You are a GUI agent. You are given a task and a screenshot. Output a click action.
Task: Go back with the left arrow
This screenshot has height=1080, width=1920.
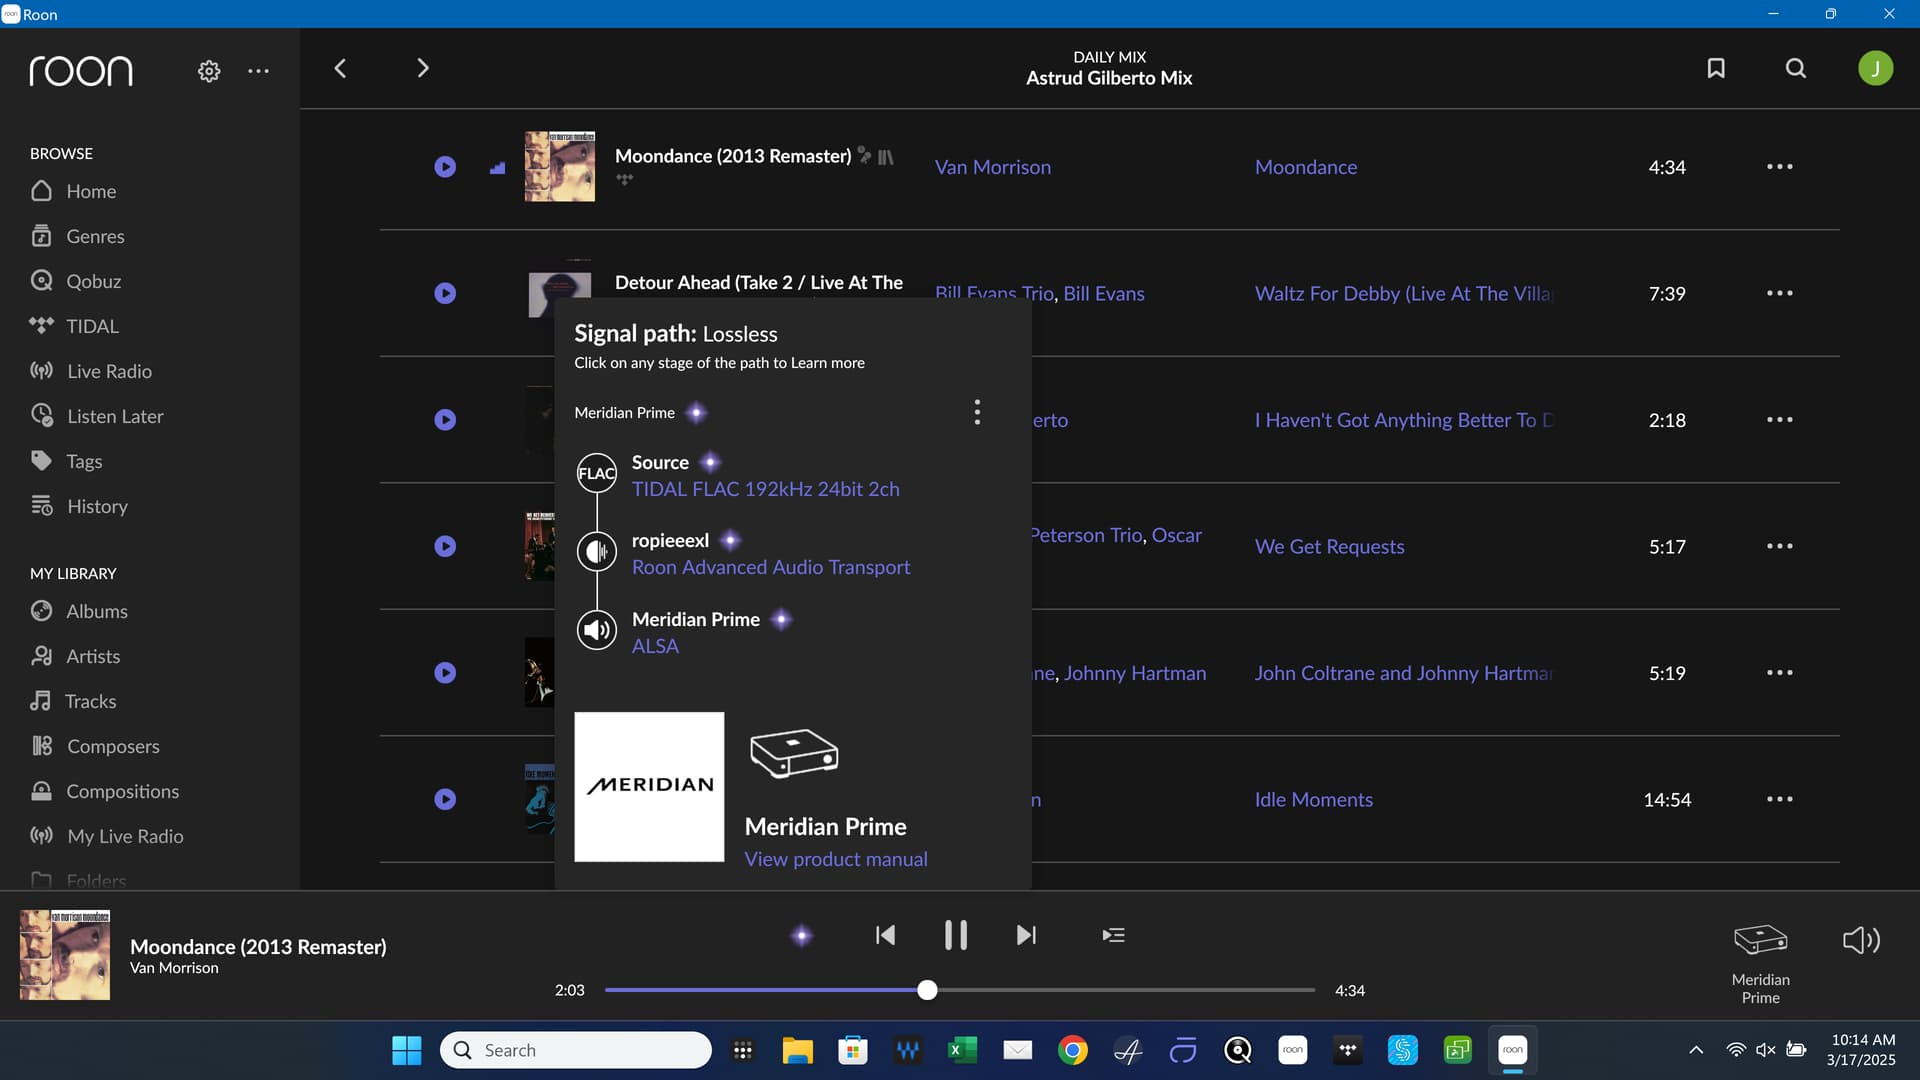[x=340, y=68]
